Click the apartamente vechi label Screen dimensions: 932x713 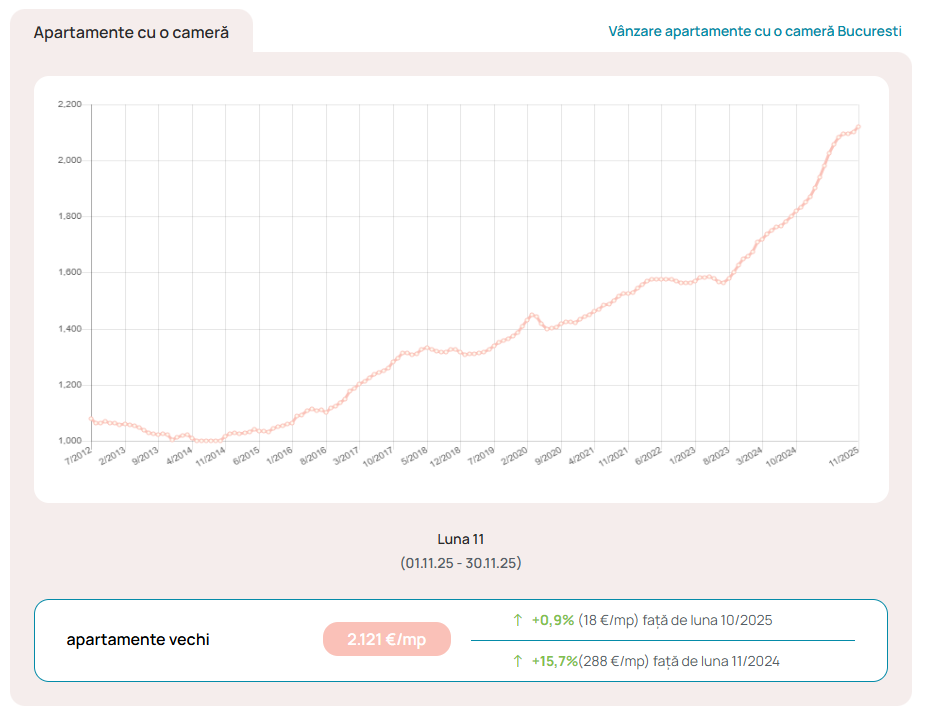(x=138, y=640)
